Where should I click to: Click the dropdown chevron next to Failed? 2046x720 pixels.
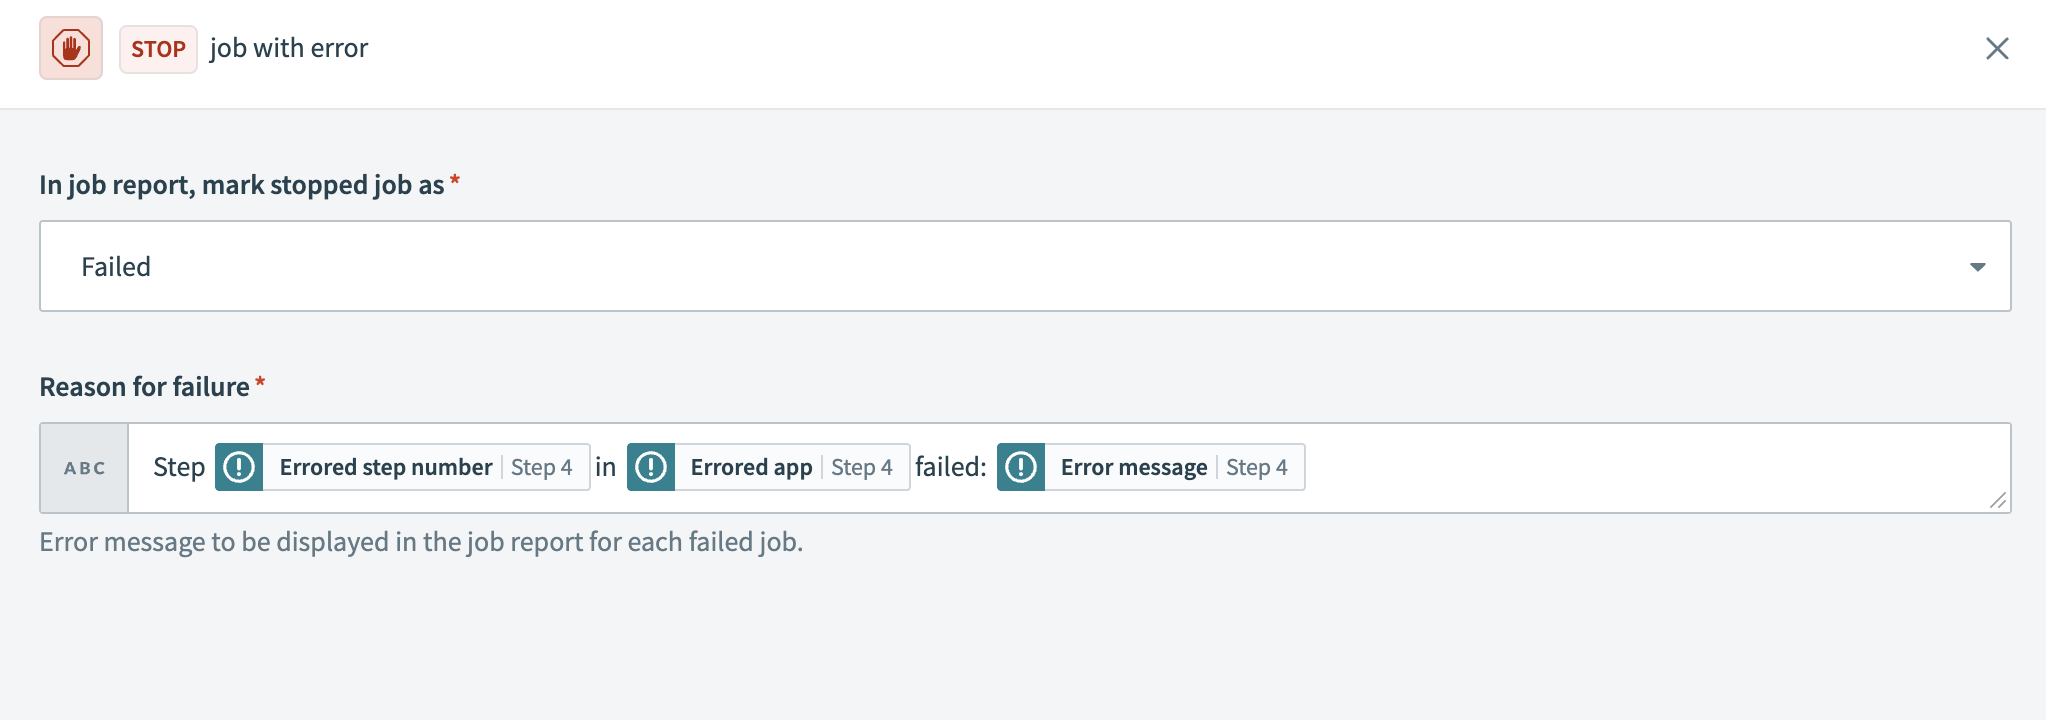[x=1976, y=265]
